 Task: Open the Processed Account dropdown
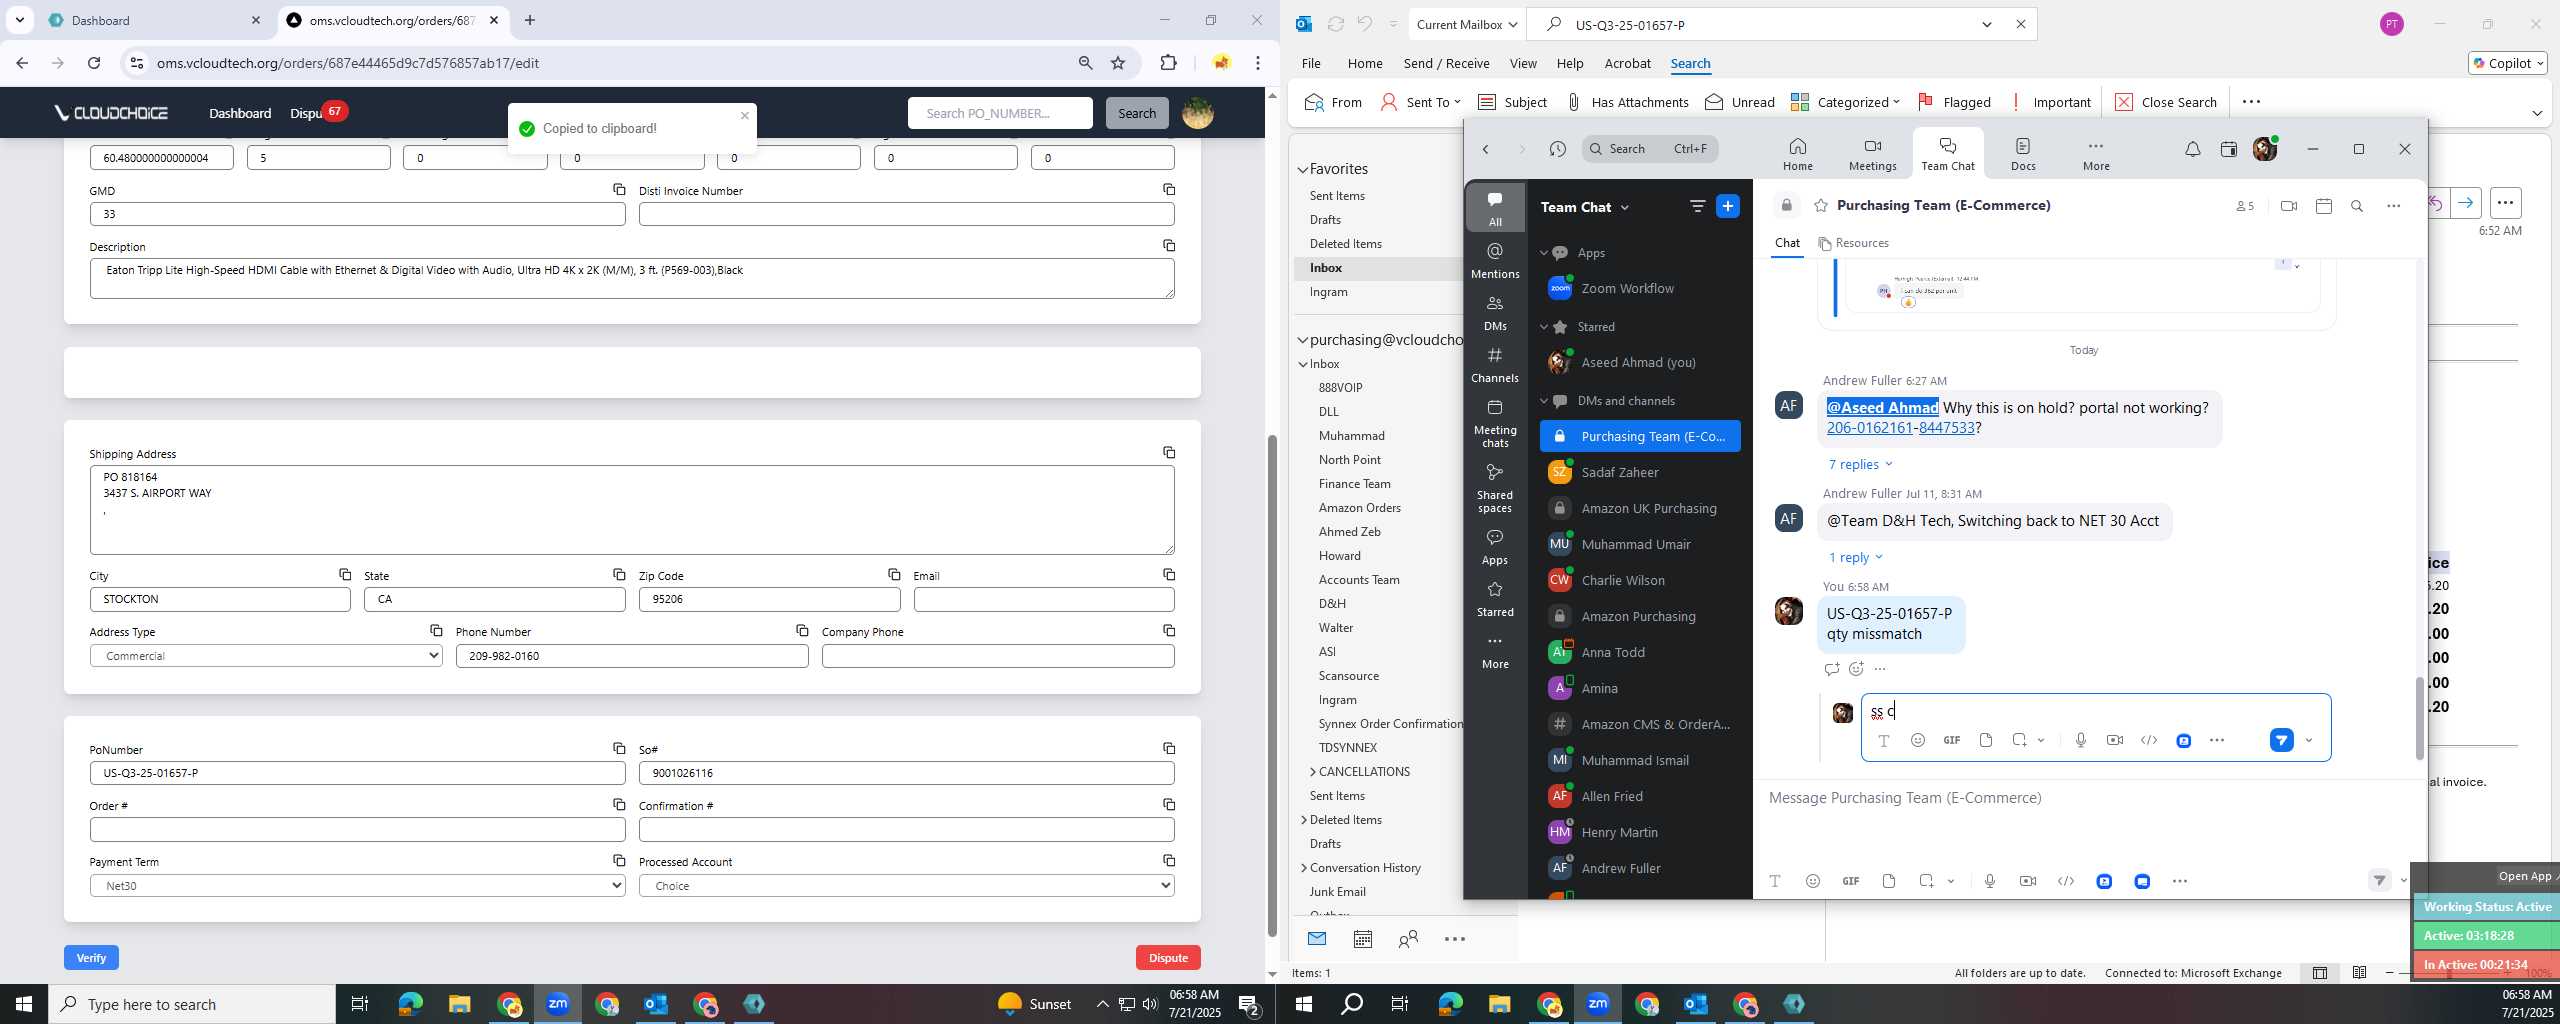click(x=906, y=885)
